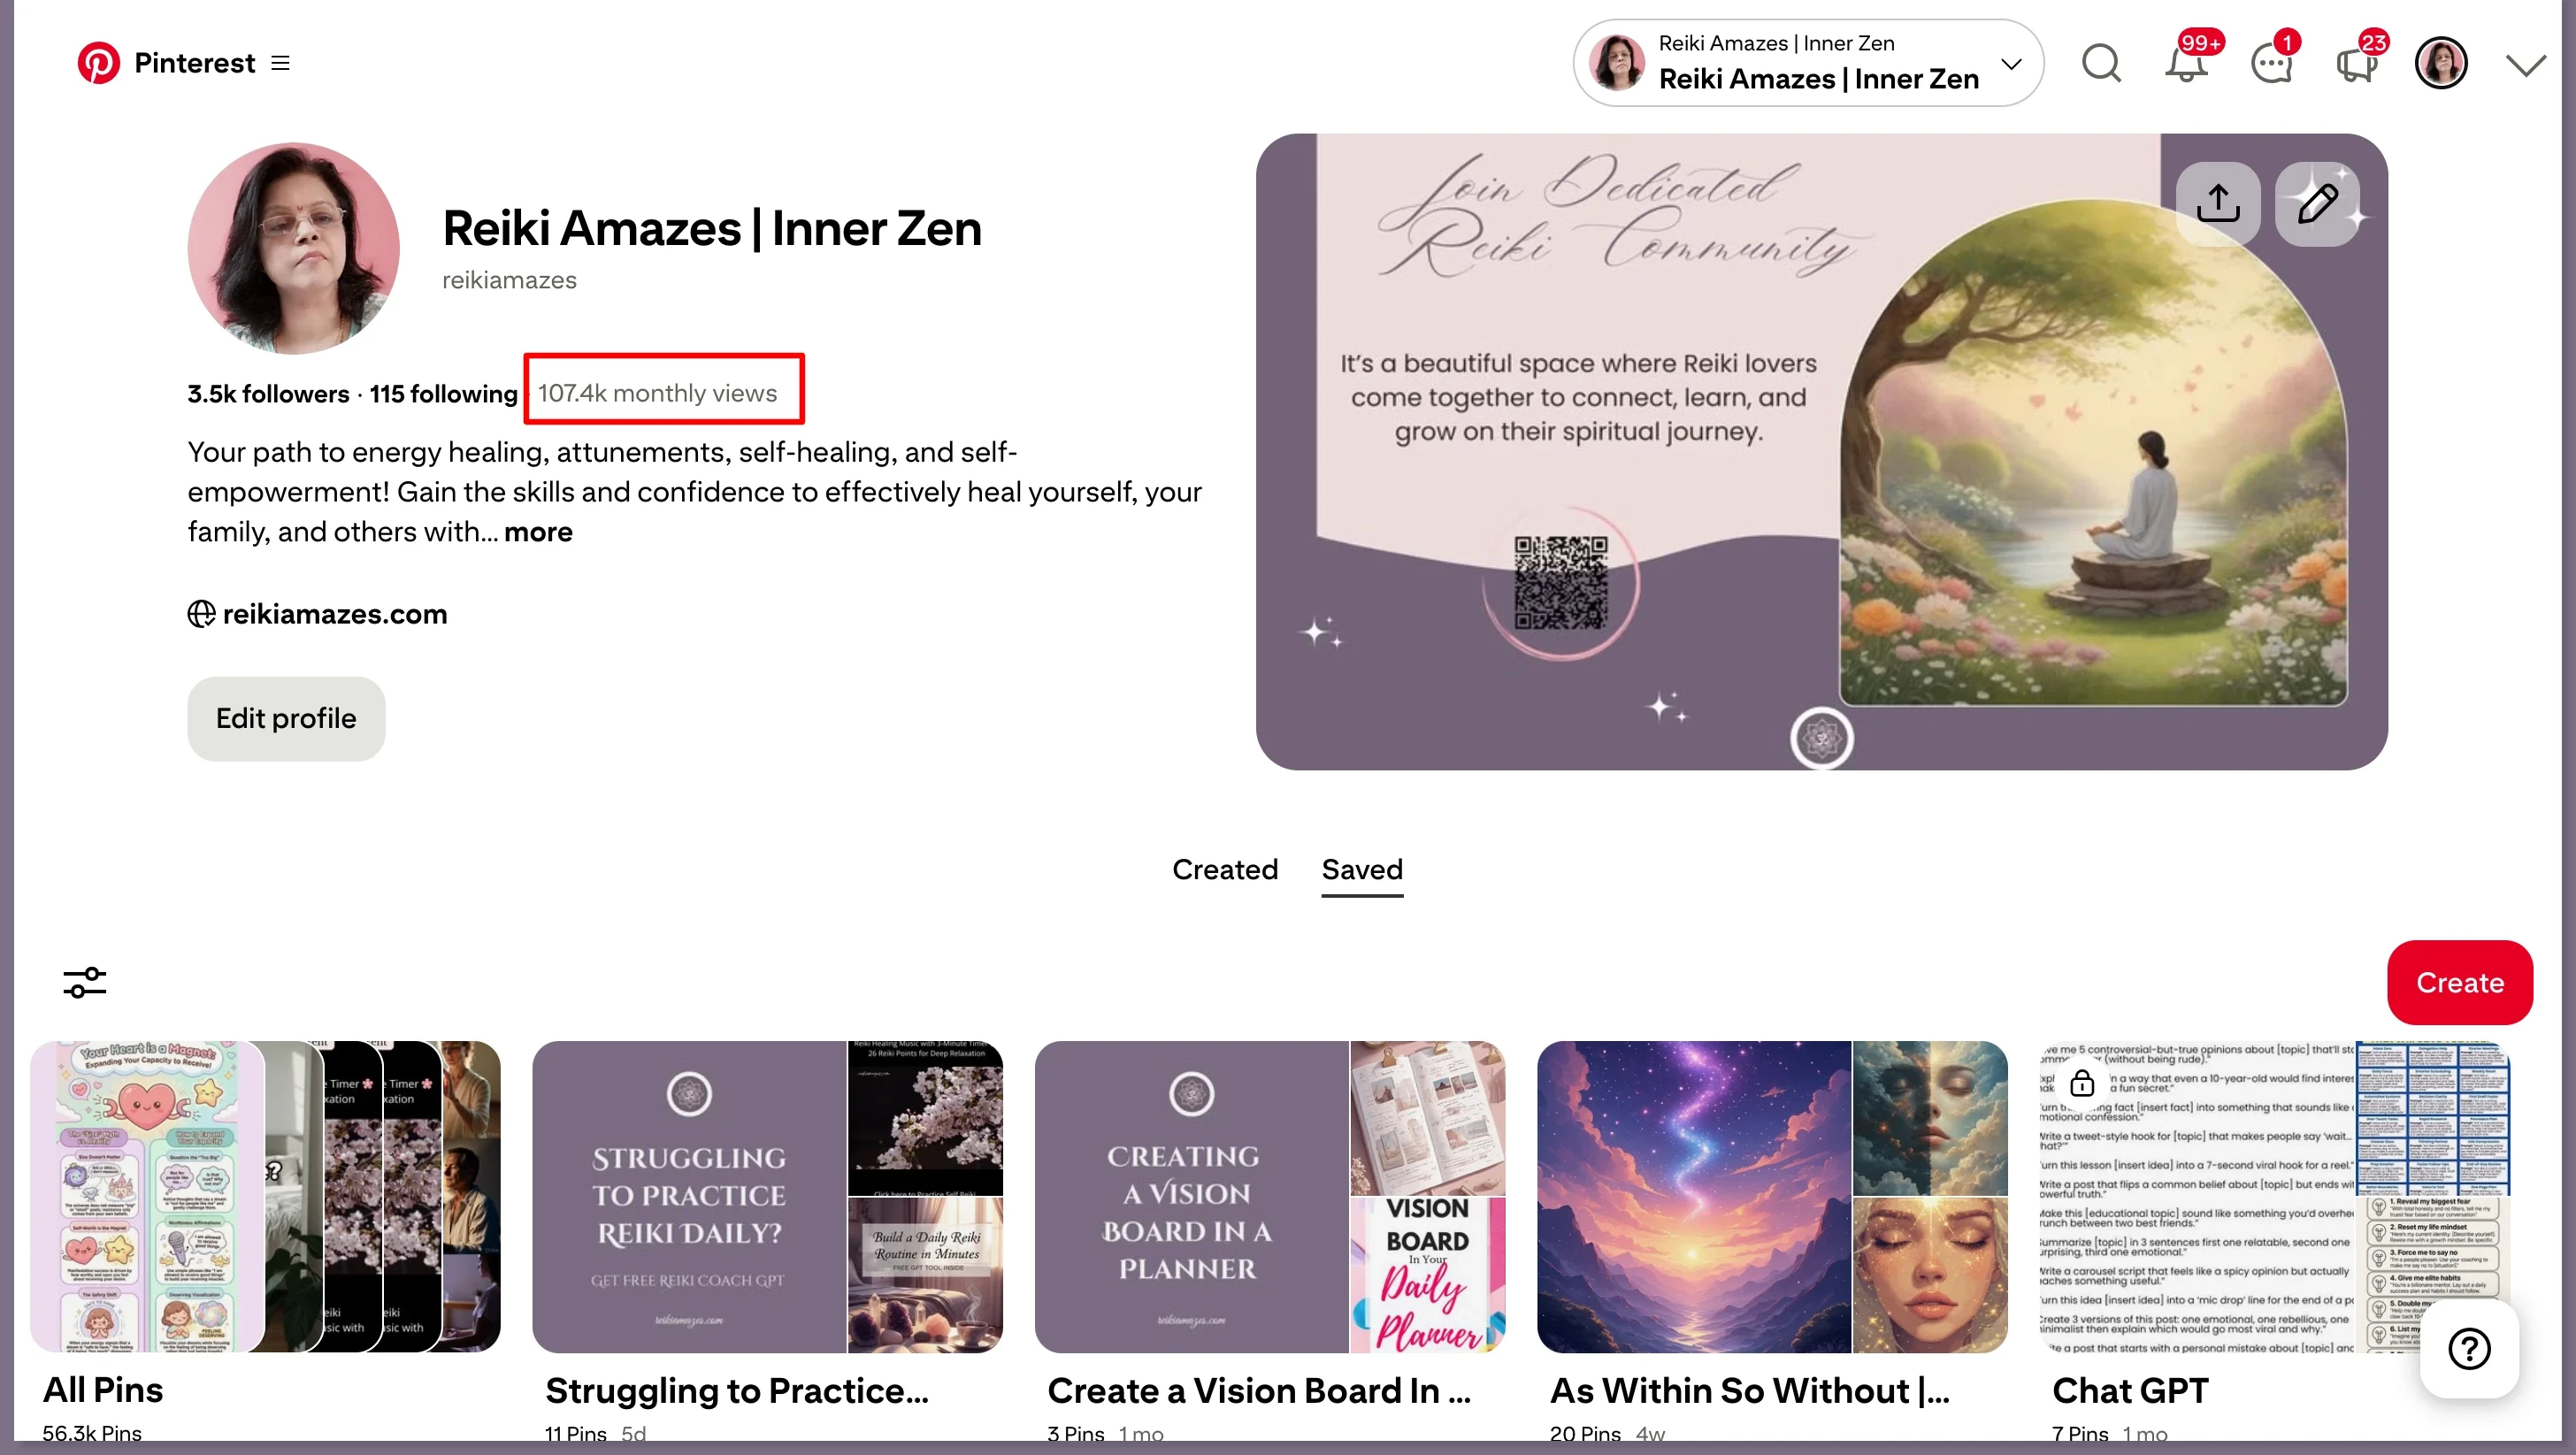
Task: Expand the chevron next to profile avatar
Action: tap(2526, 65)
